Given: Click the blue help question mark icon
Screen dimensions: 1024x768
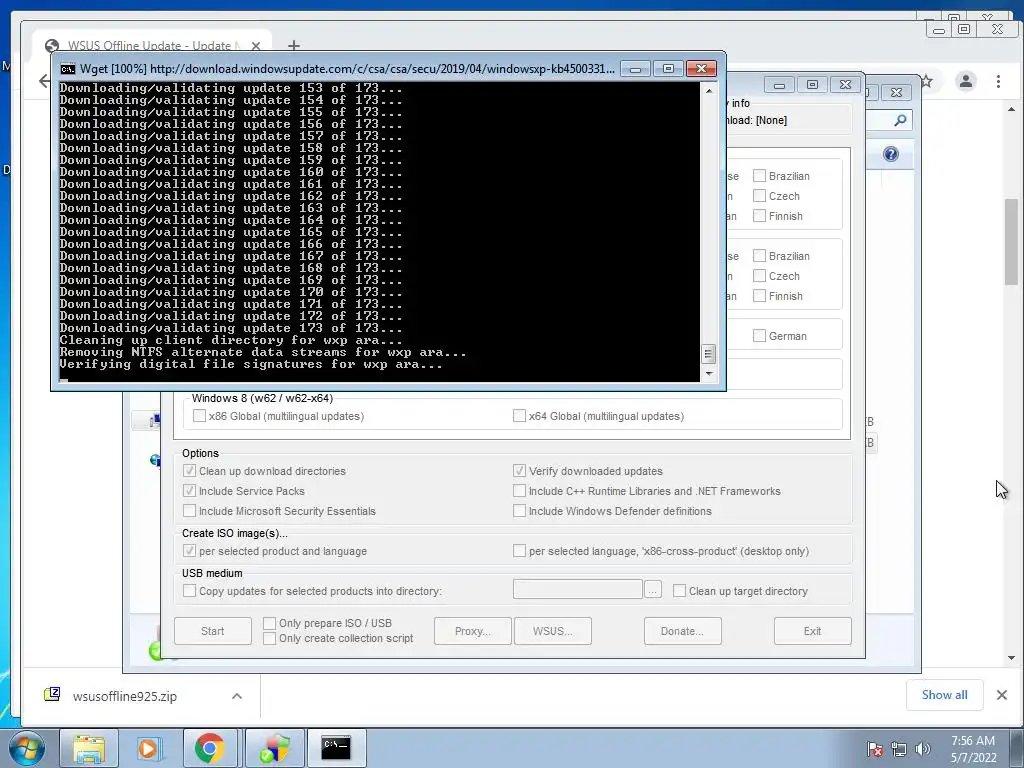Looking at the screenshot, I should (891, 154).
